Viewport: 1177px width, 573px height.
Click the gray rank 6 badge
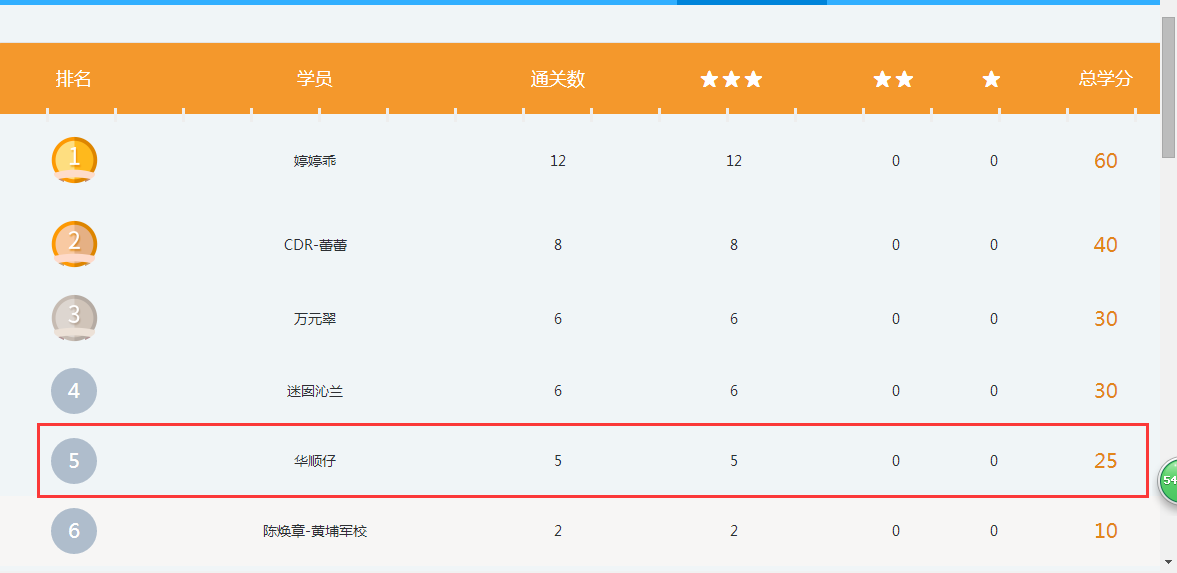click(74, 531)
